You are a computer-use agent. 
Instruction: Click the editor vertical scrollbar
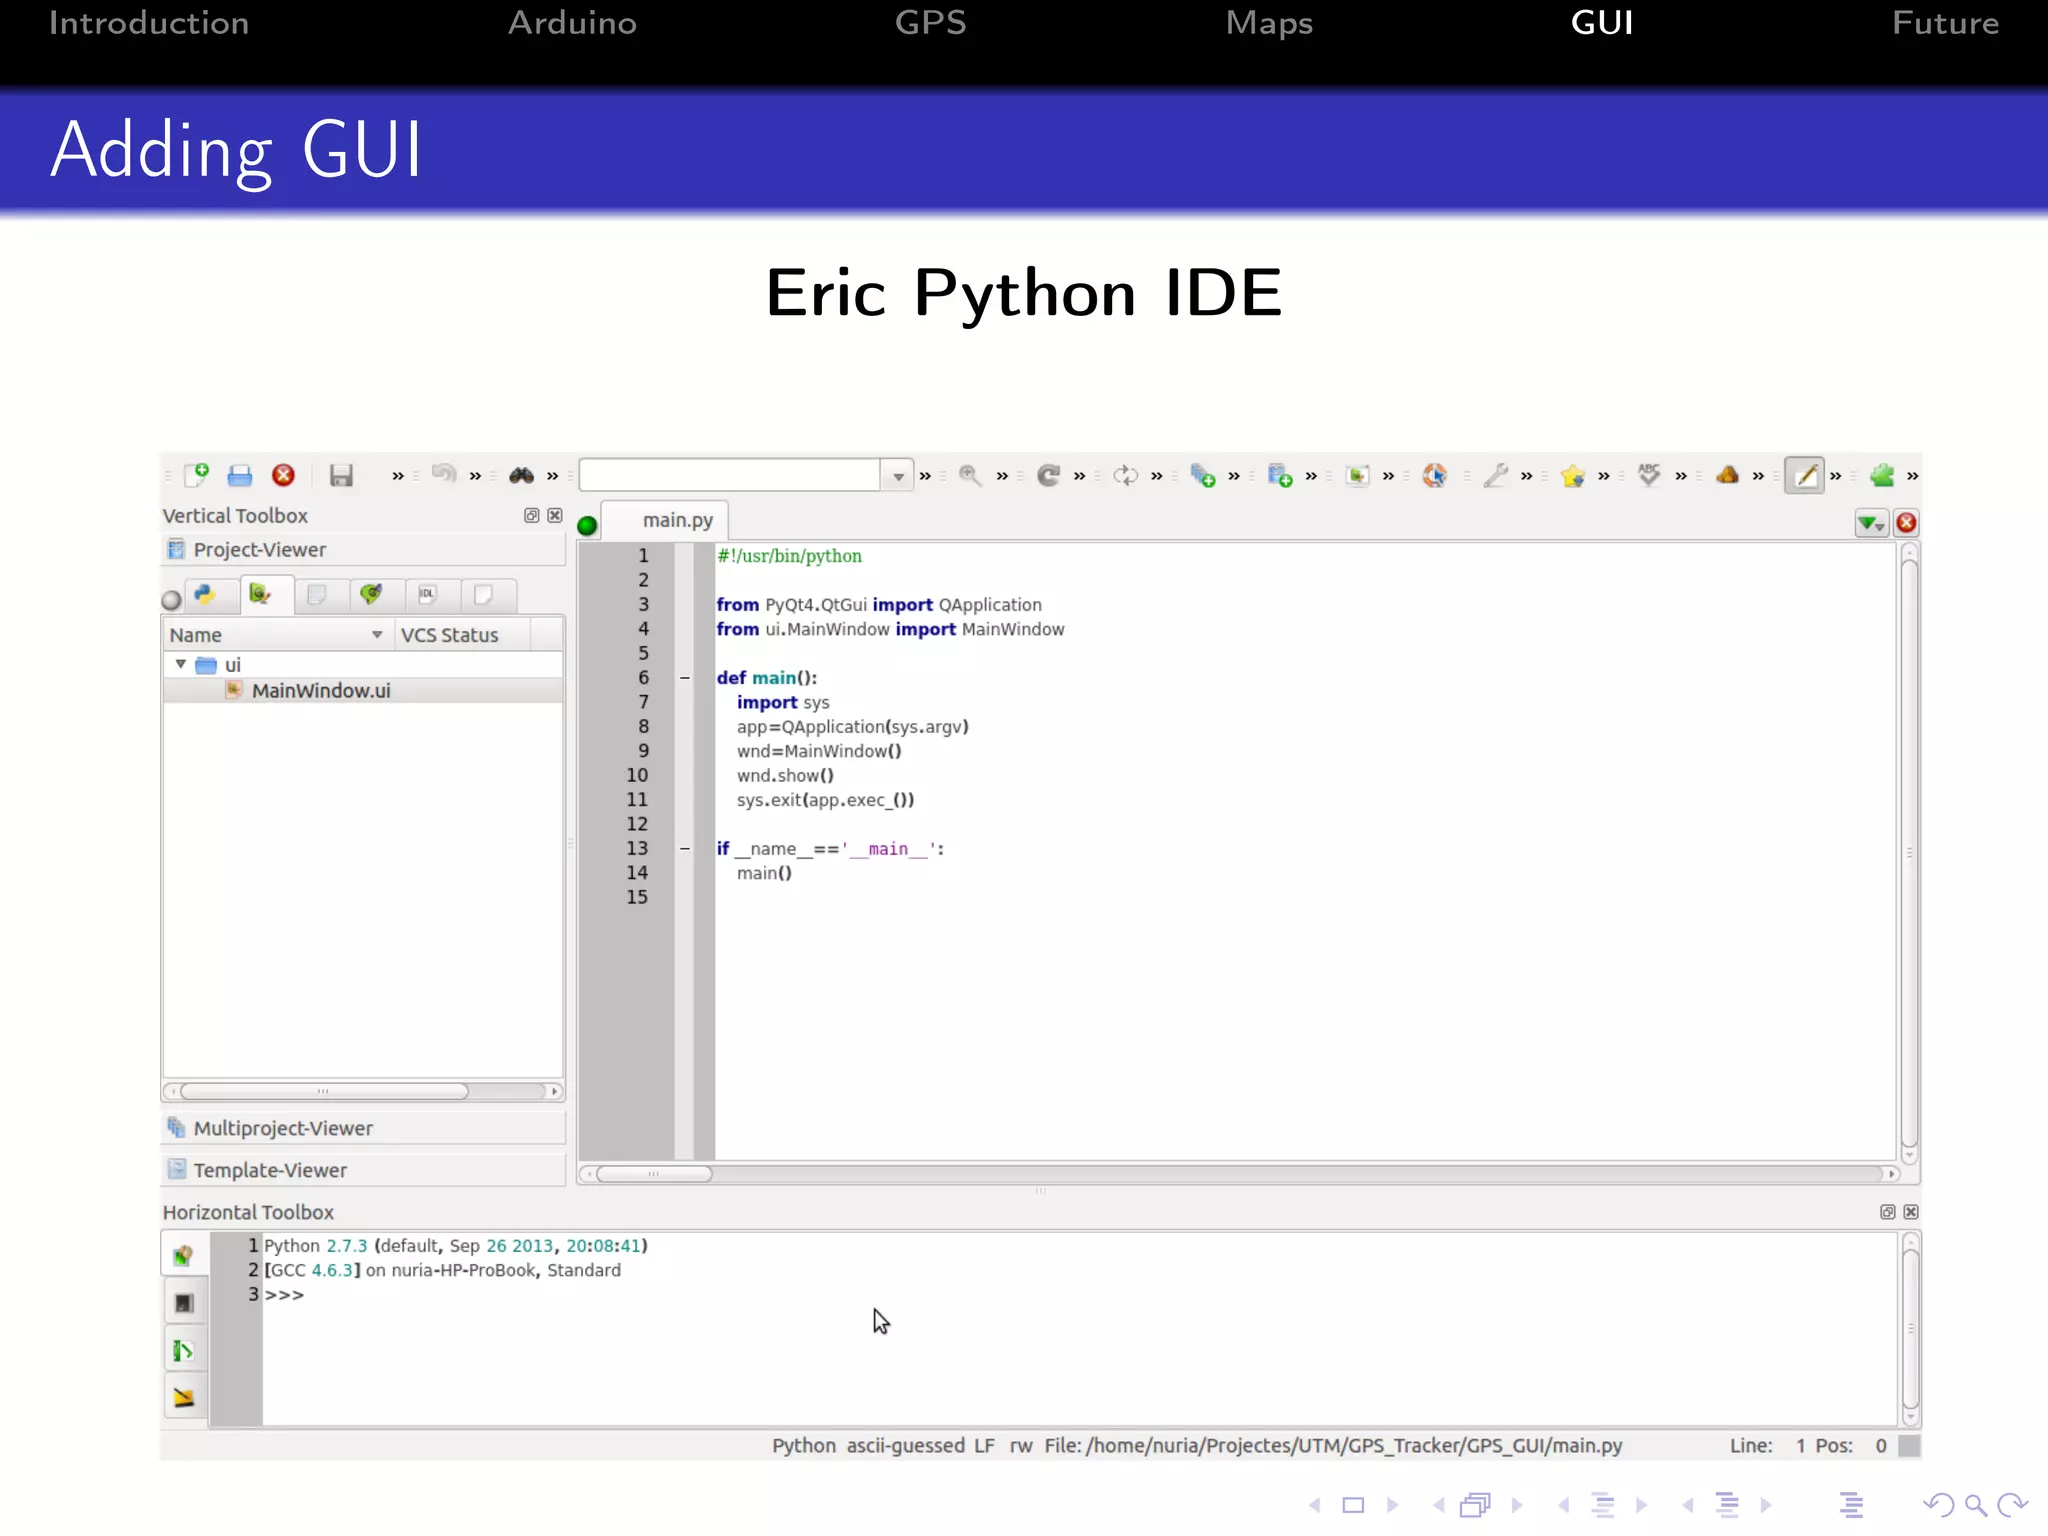pos(1909,853)
